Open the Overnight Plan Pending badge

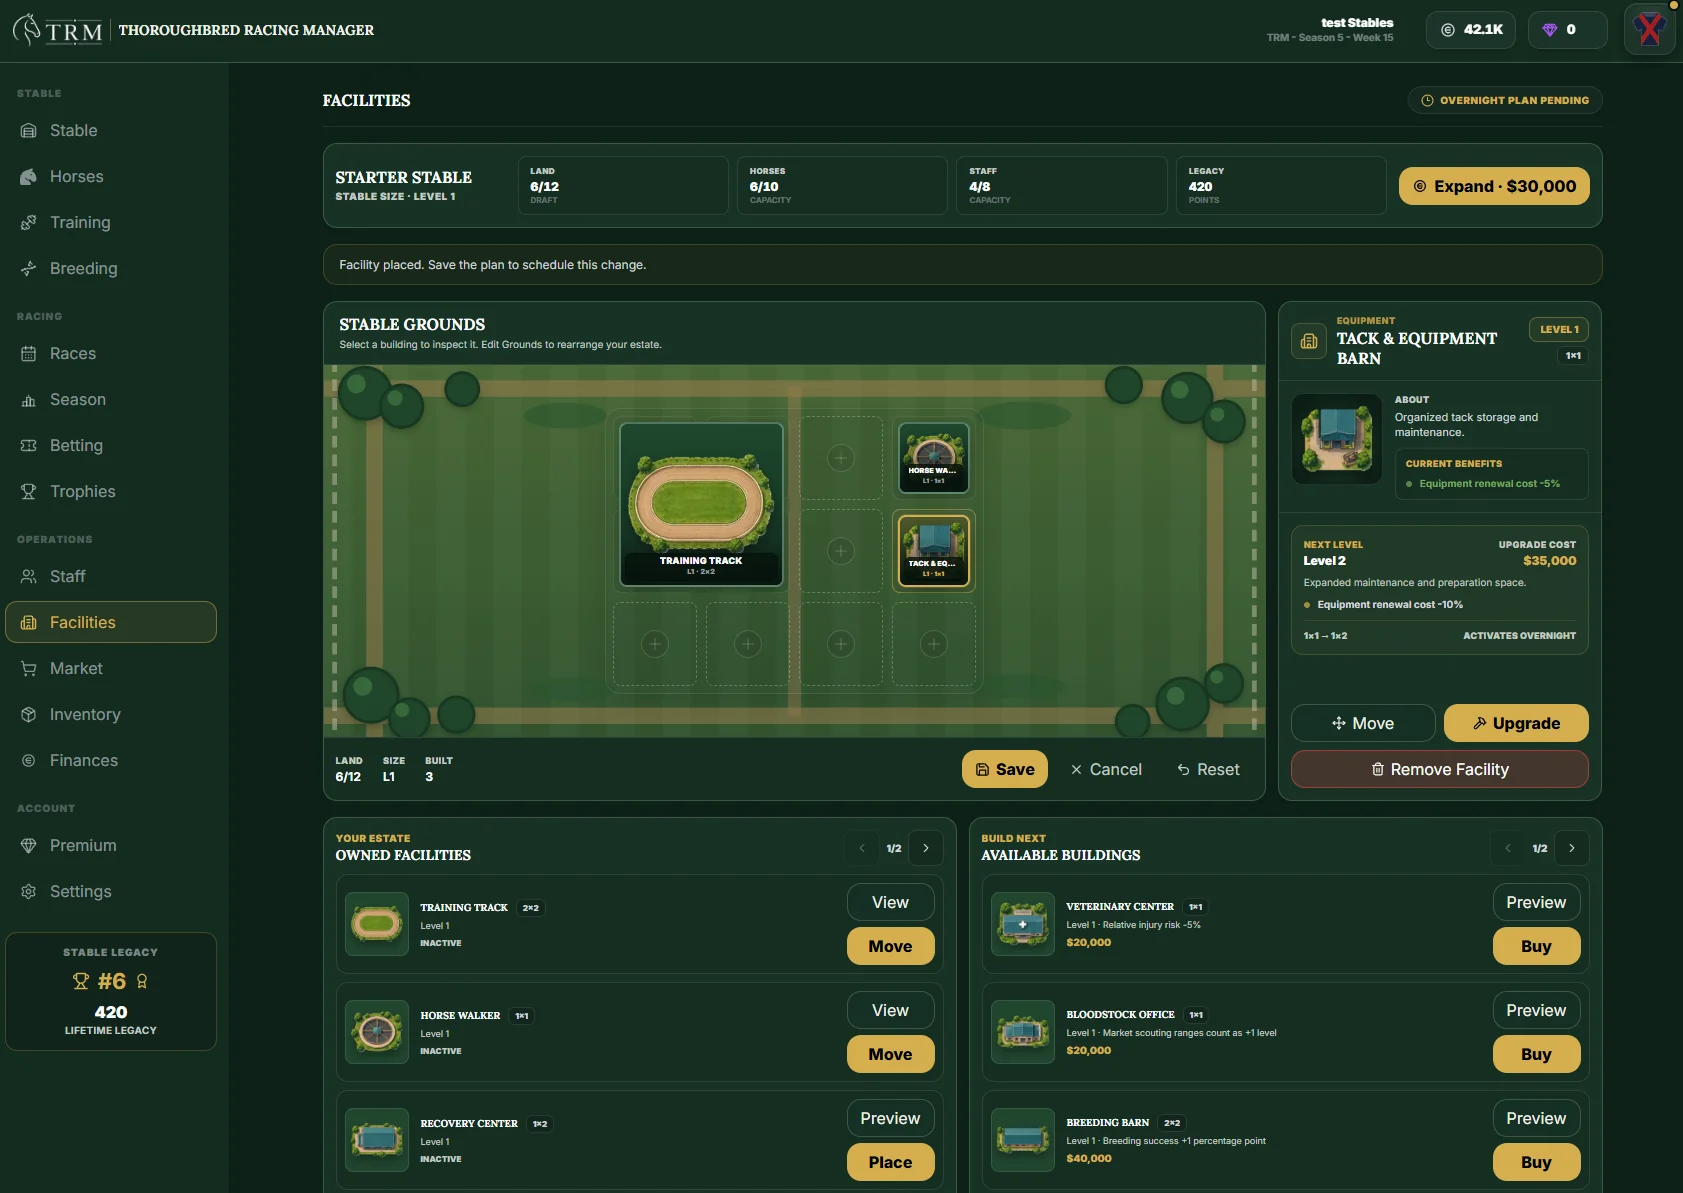[1505, 100]
